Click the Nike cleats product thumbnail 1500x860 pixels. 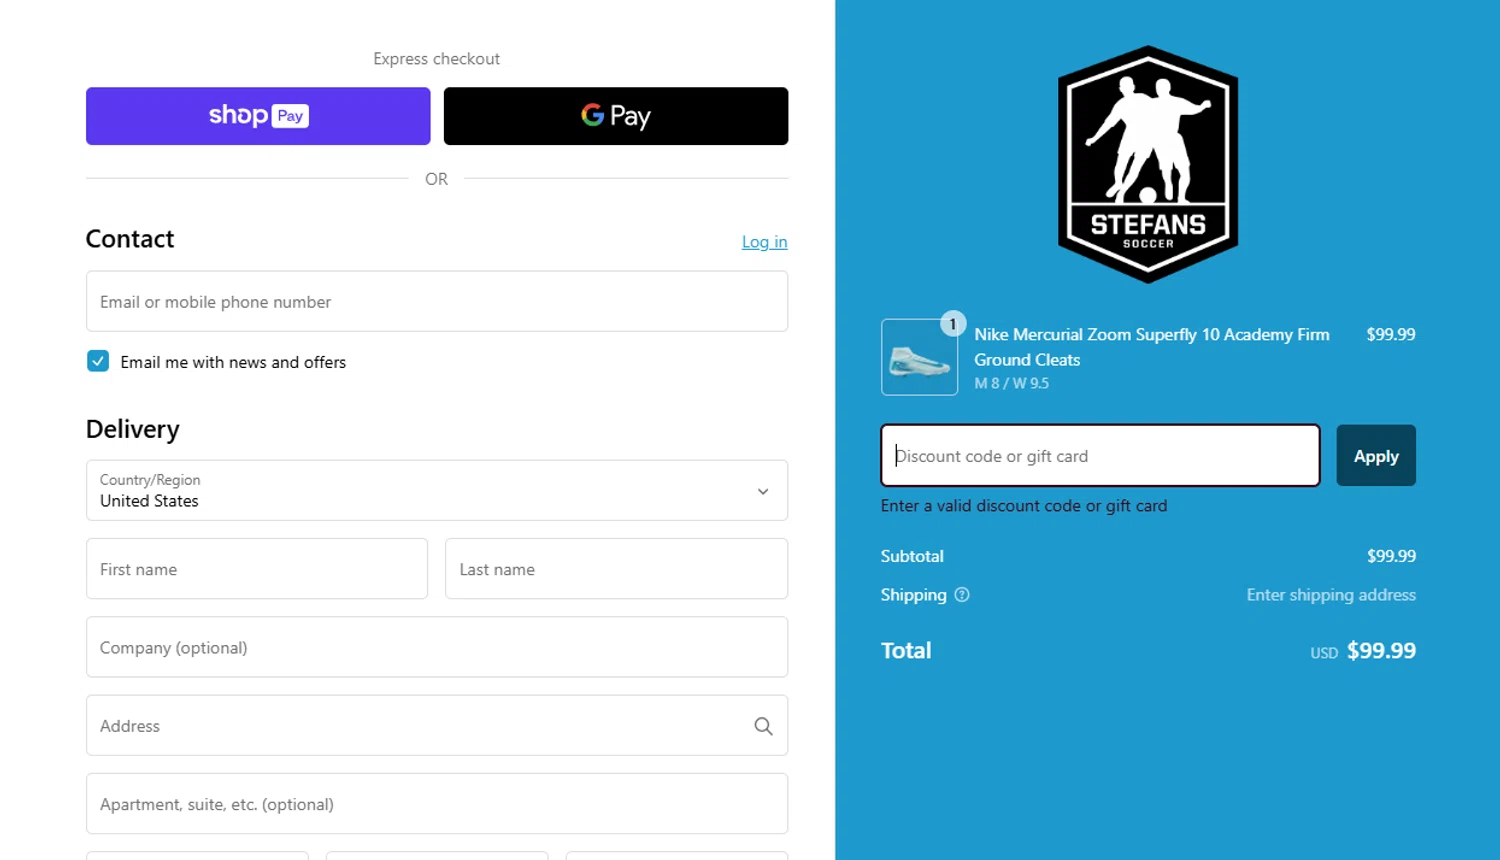[x=919, y=357]
